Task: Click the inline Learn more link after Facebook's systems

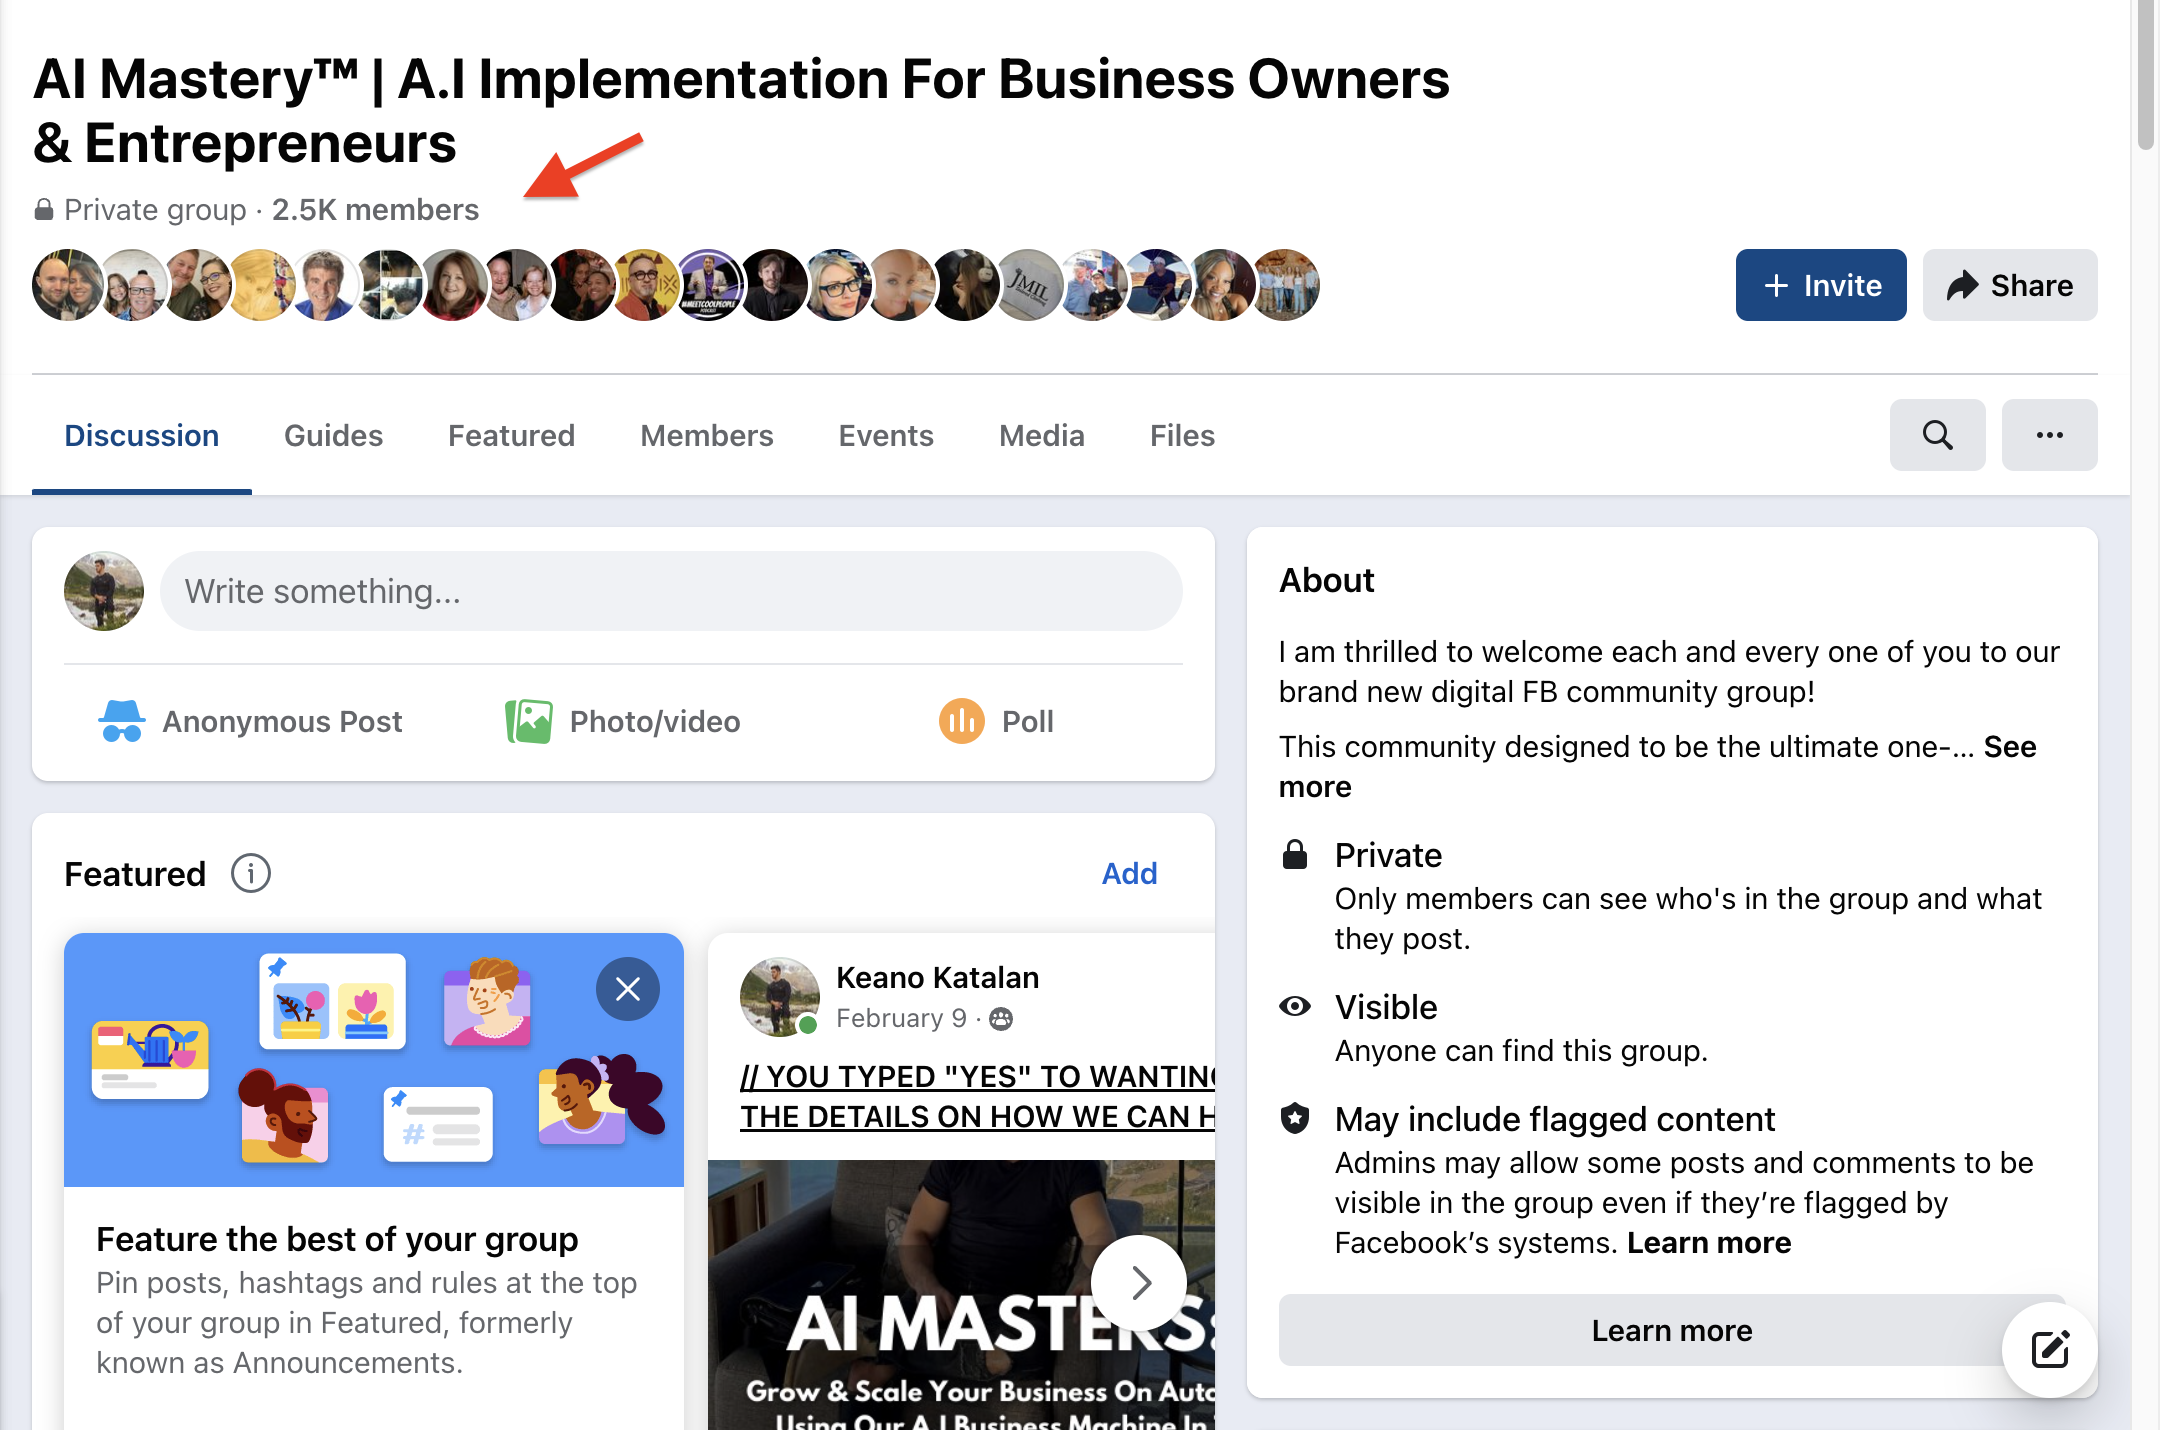Action: pyautogui.click(x=1709, y=1242)
